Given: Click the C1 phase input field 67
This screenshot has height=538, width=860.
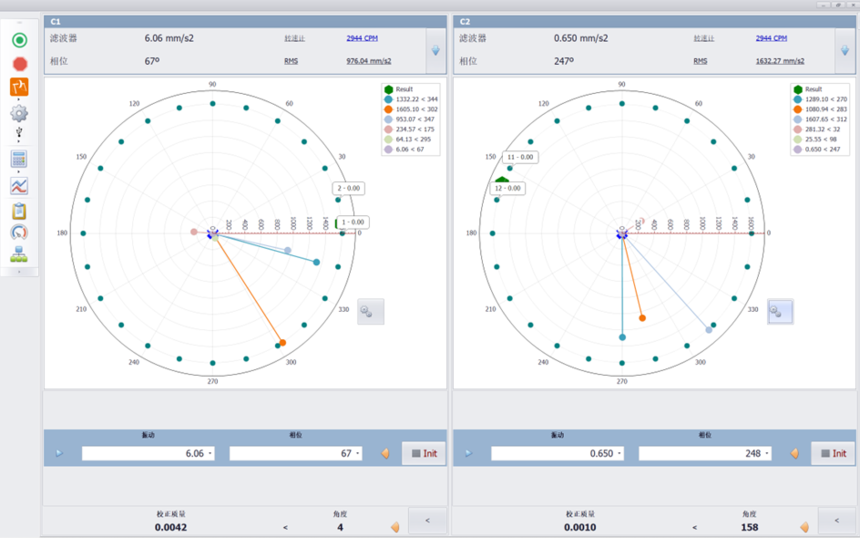Looking at the screenshot, I should coord(296,454).
